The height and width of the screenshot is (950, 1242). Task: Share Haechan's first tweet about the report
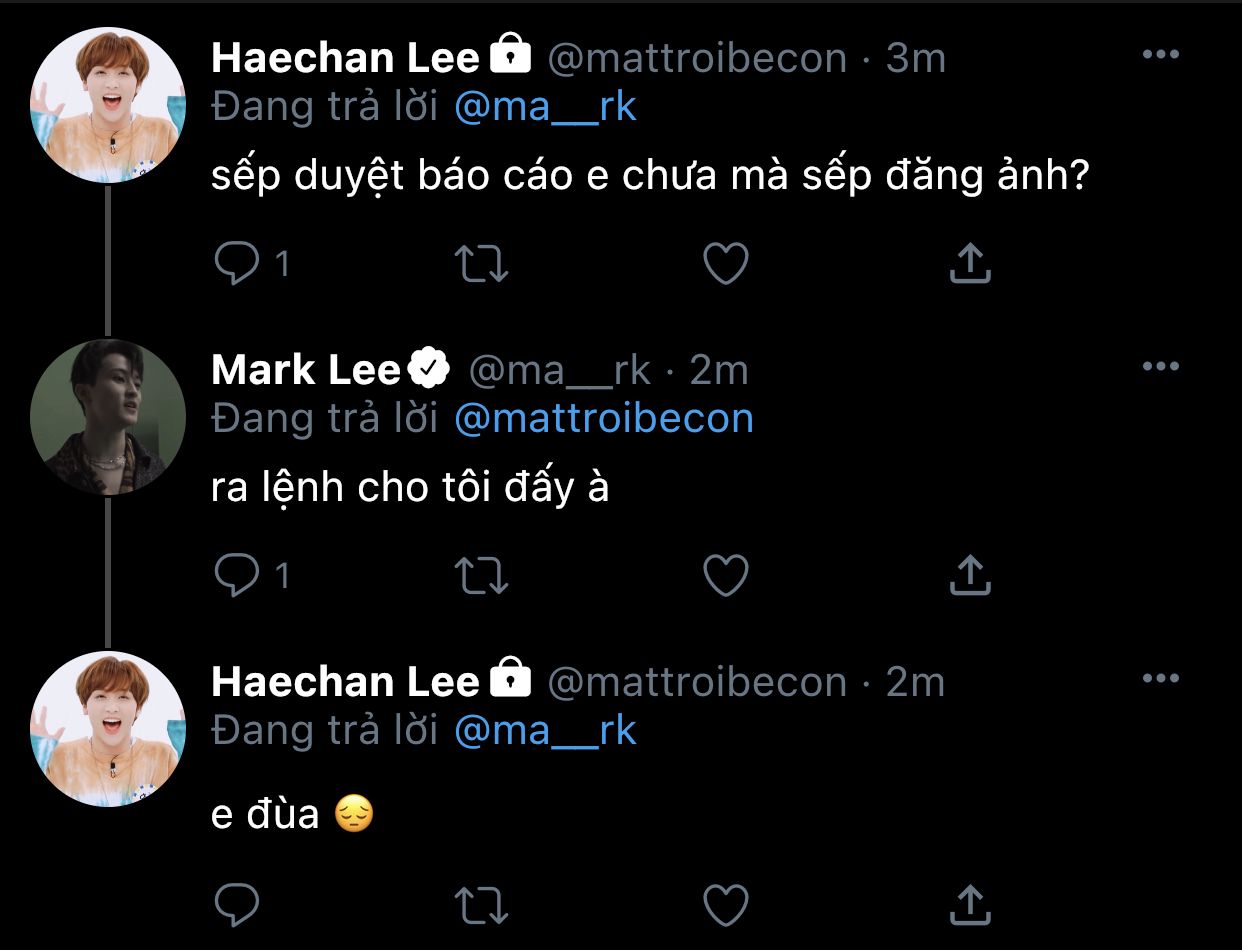click(x=968, y=263)
